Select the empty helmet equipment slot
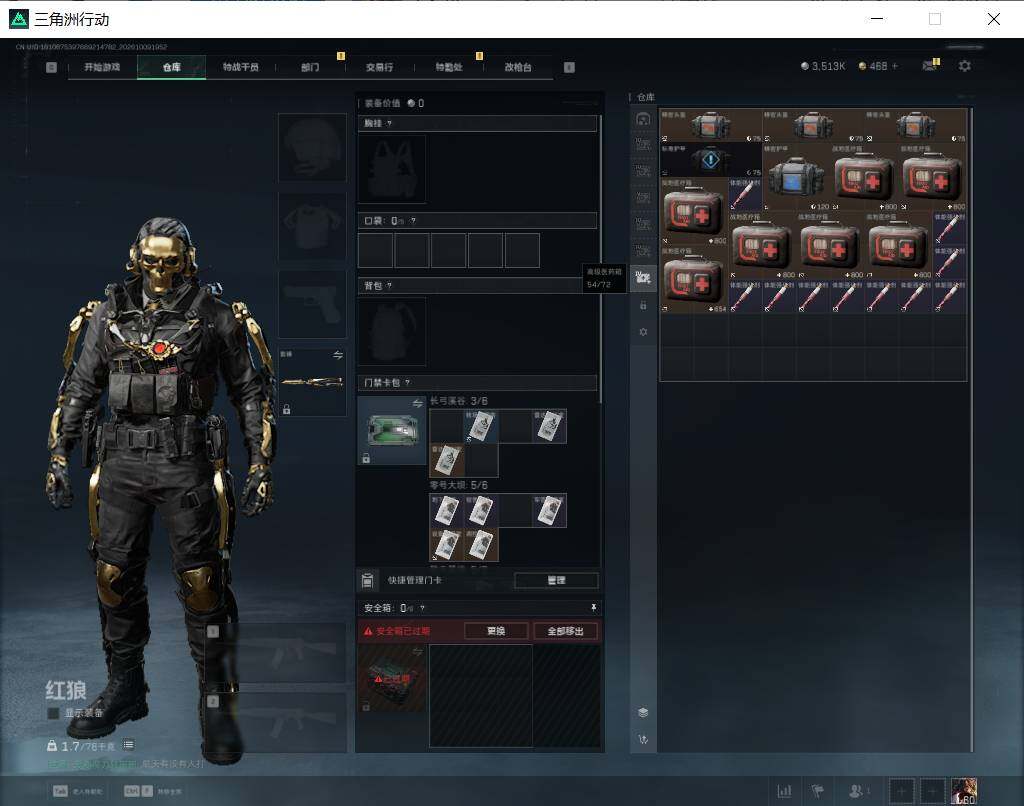The image size is (1024, 806). [312, 148]
